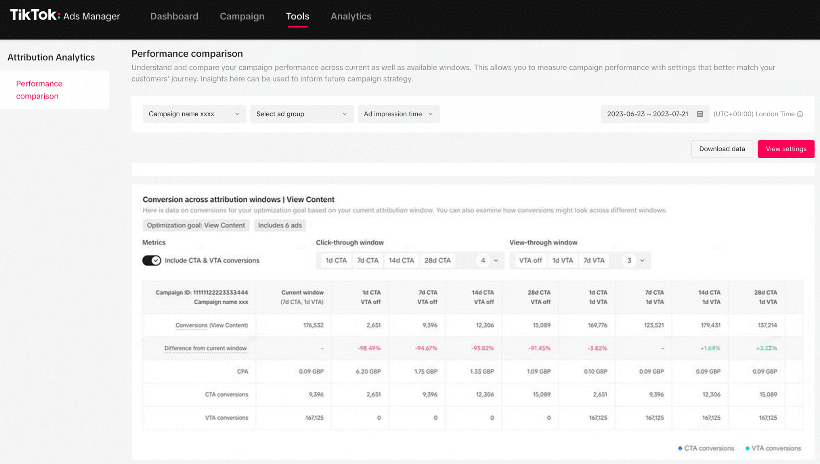Choose the 1d VTA window option
The image size is (820, 464).
pos(562,260)
